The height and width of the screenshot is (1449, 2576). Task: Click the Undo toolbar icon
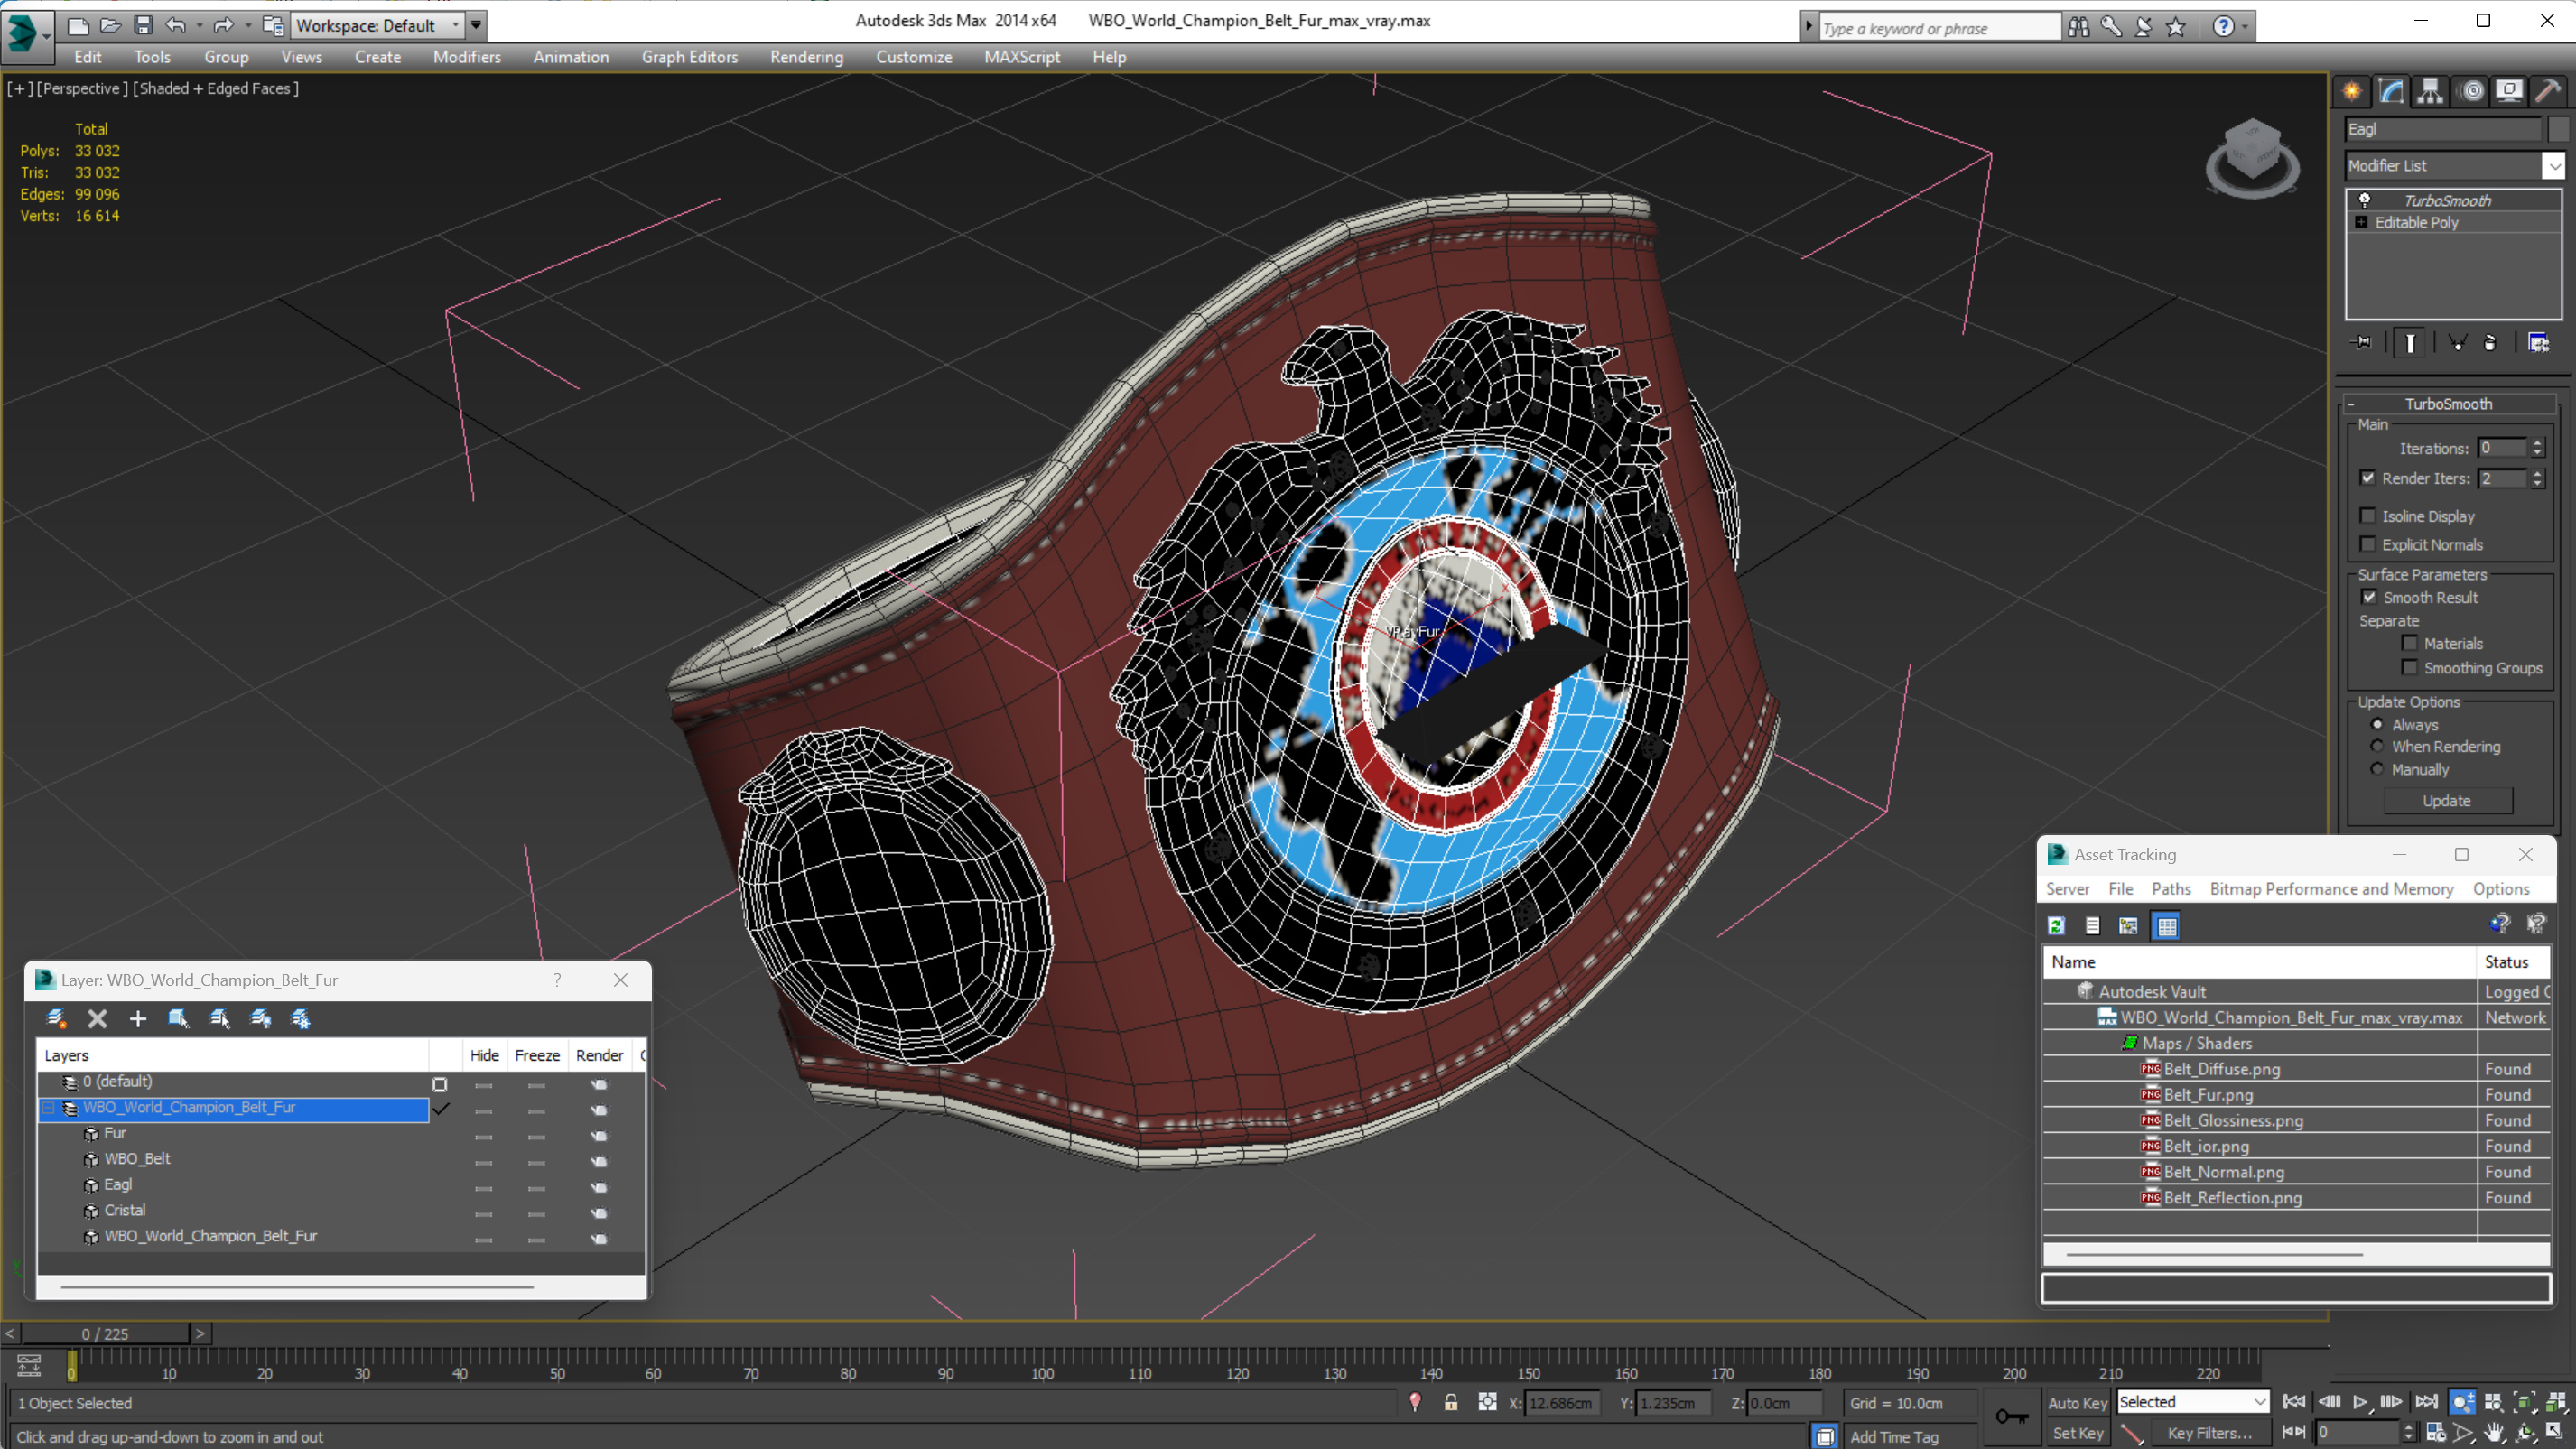pyautogui.click(x=176, y=25)
